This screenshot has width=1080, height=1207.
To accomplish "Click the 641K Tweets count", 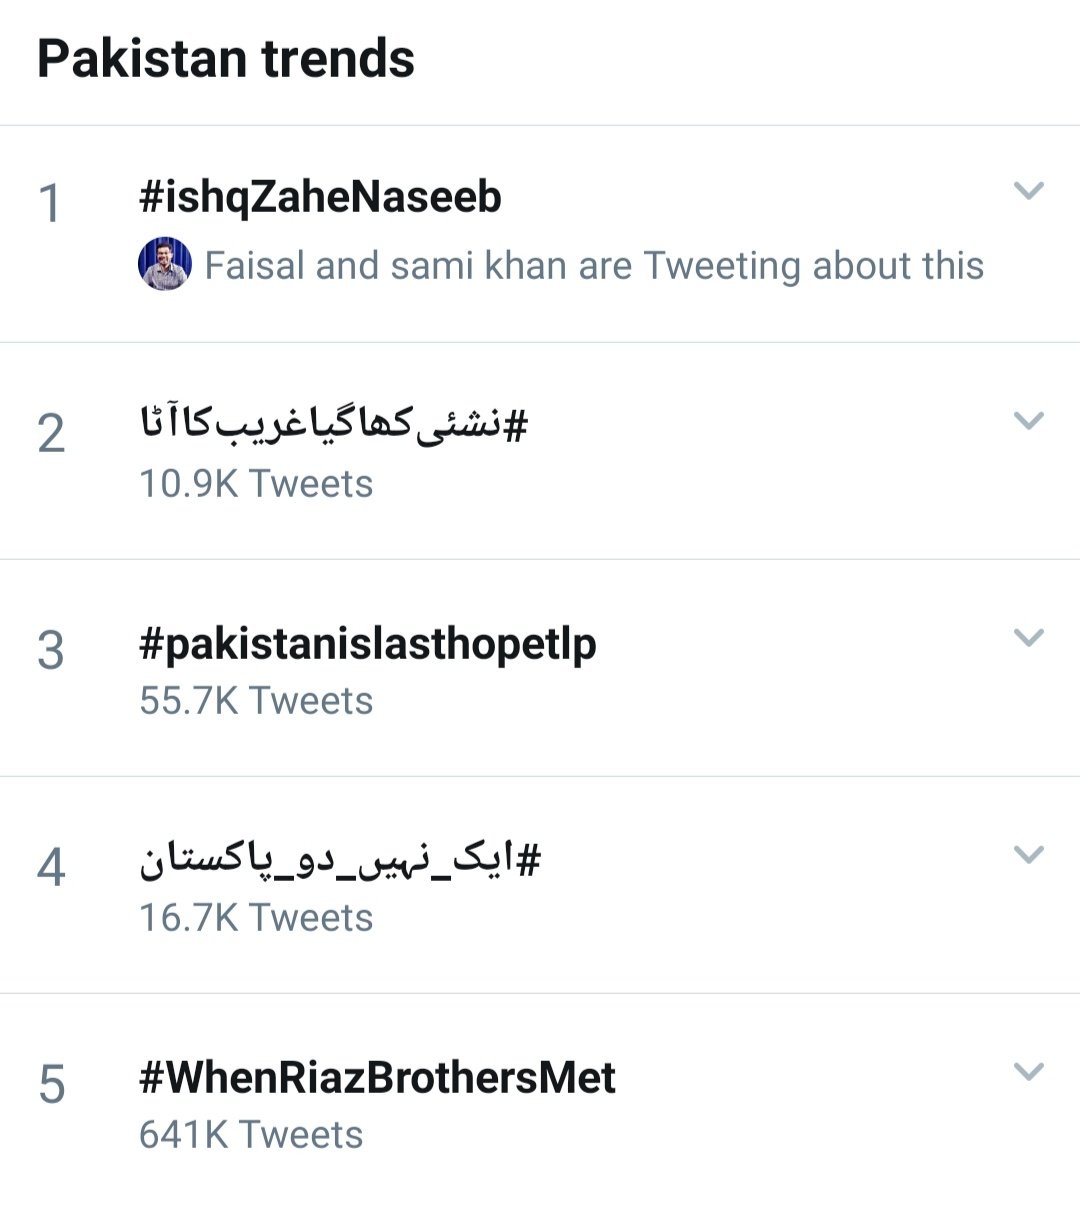I will [x=251, y=1135].
